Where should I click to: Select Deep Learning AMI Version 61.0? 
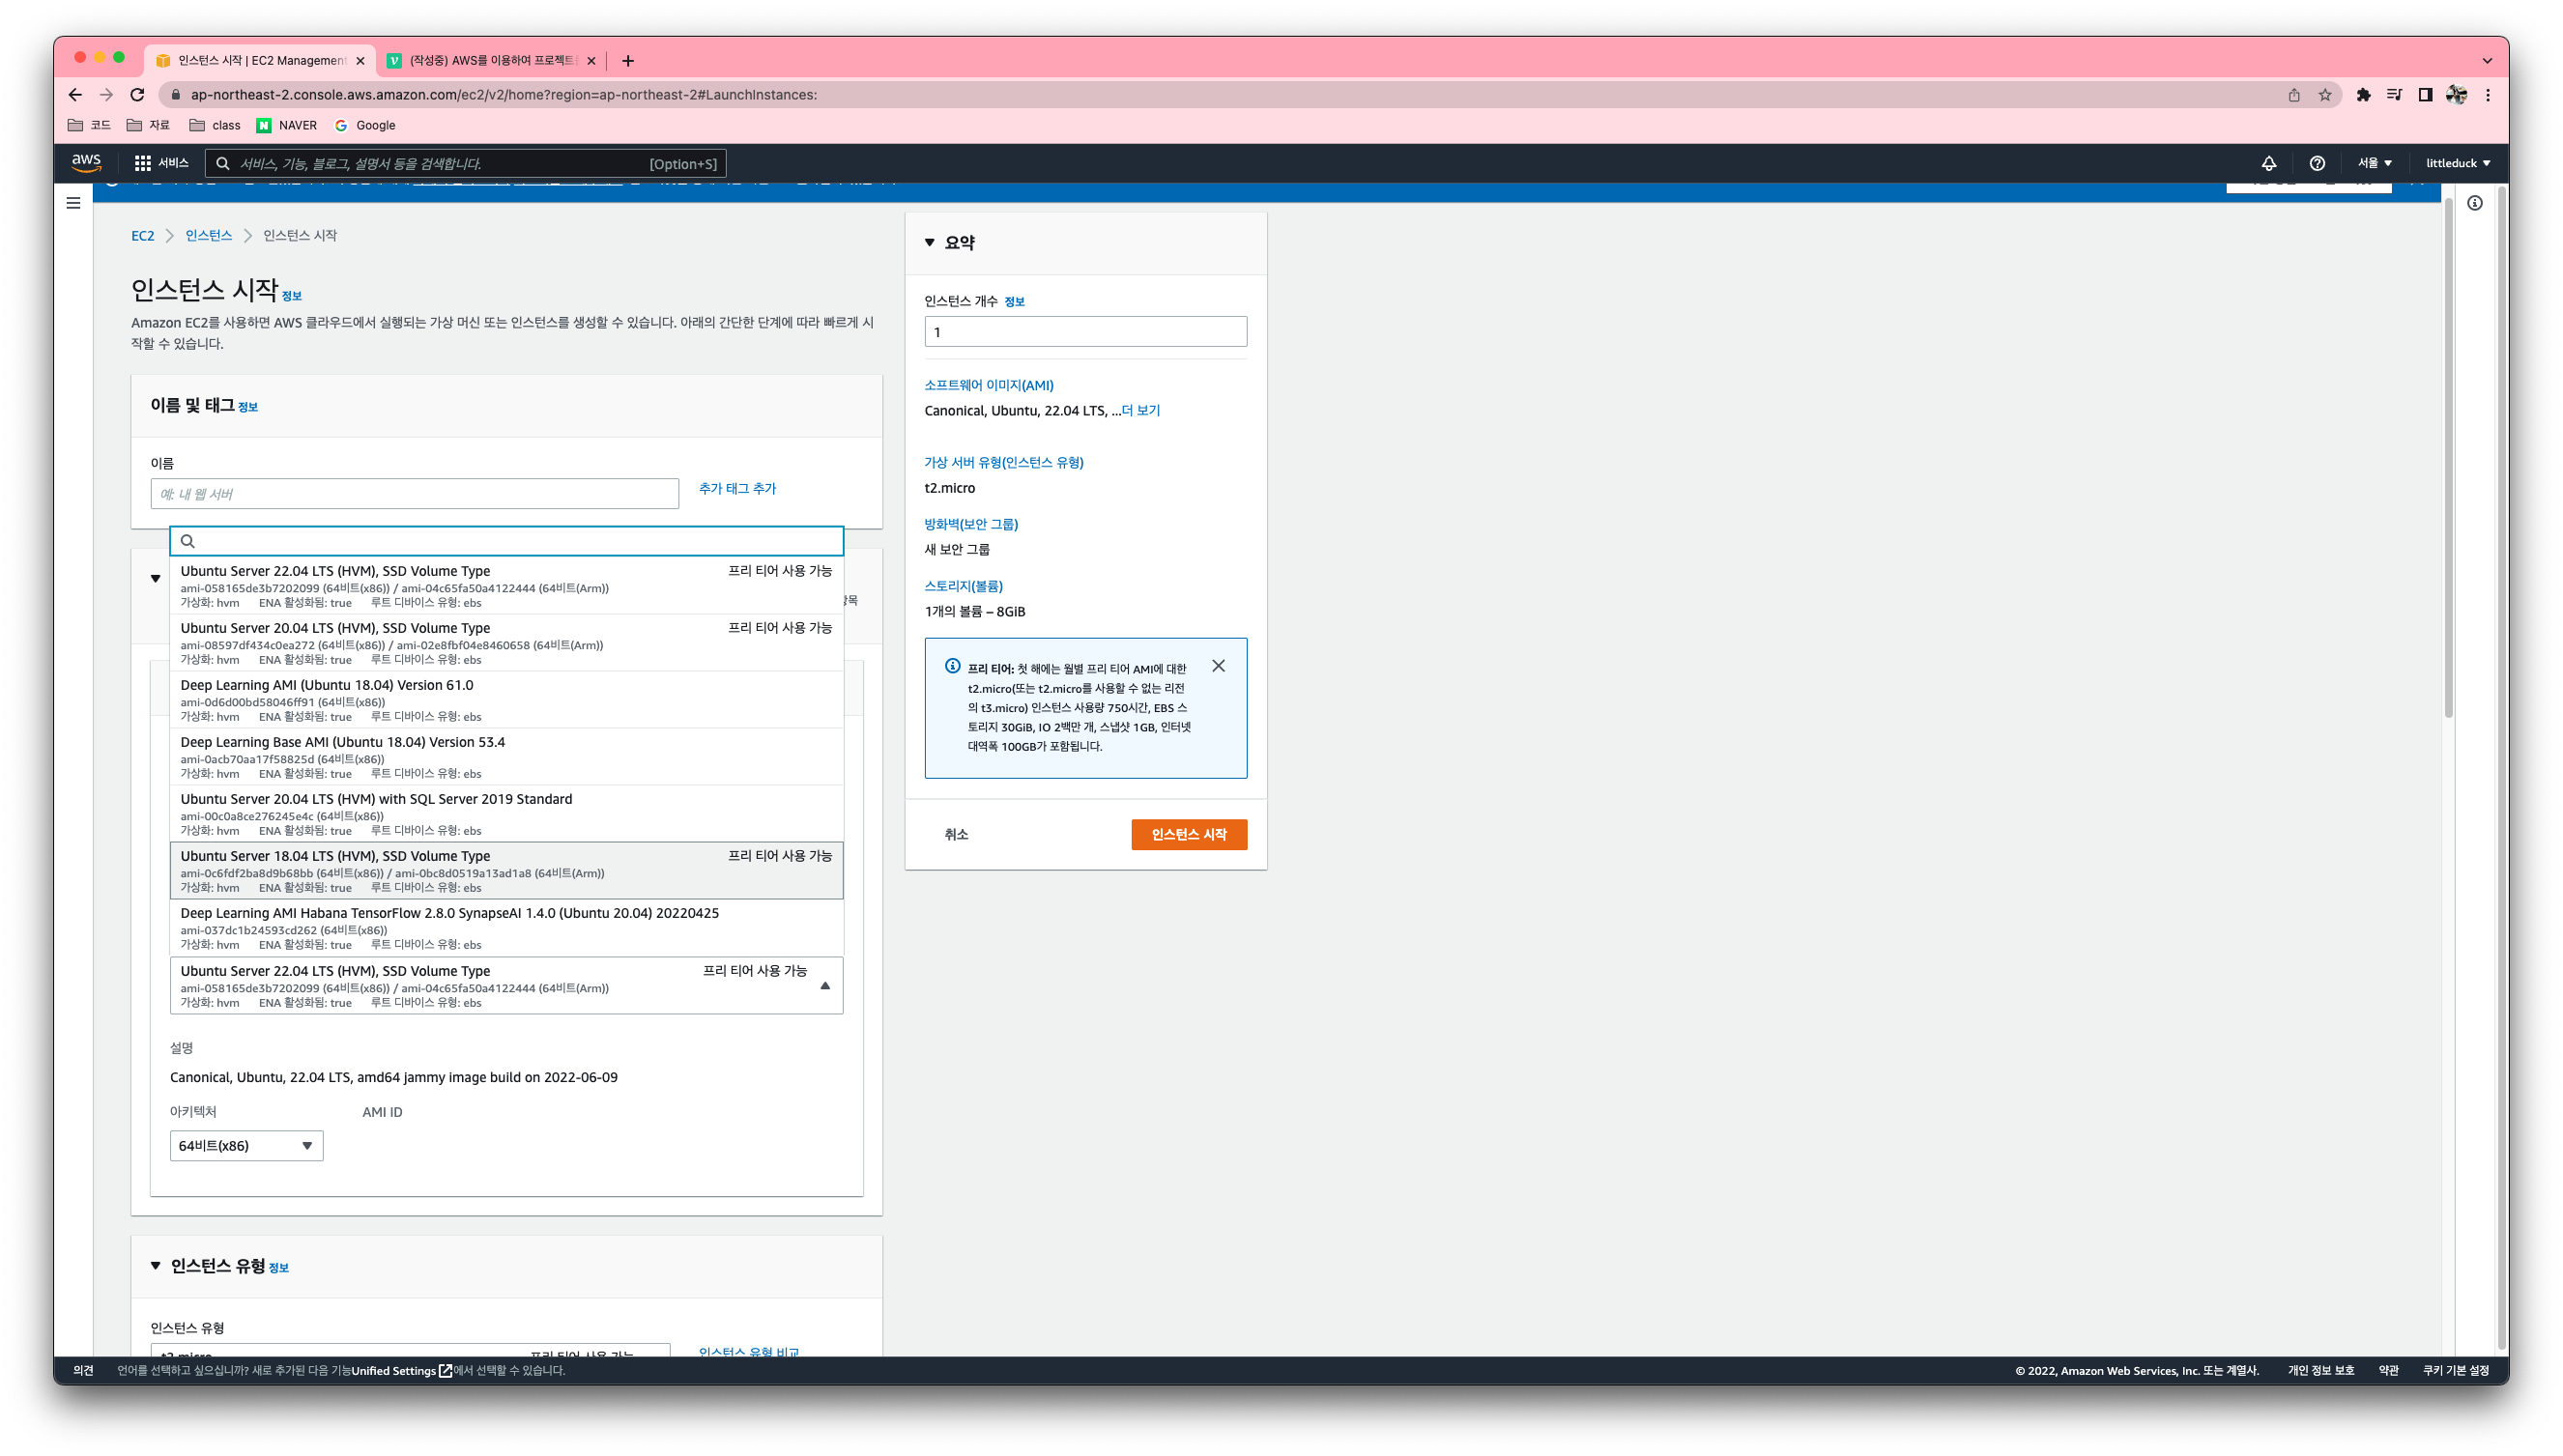tap(506, 700)
